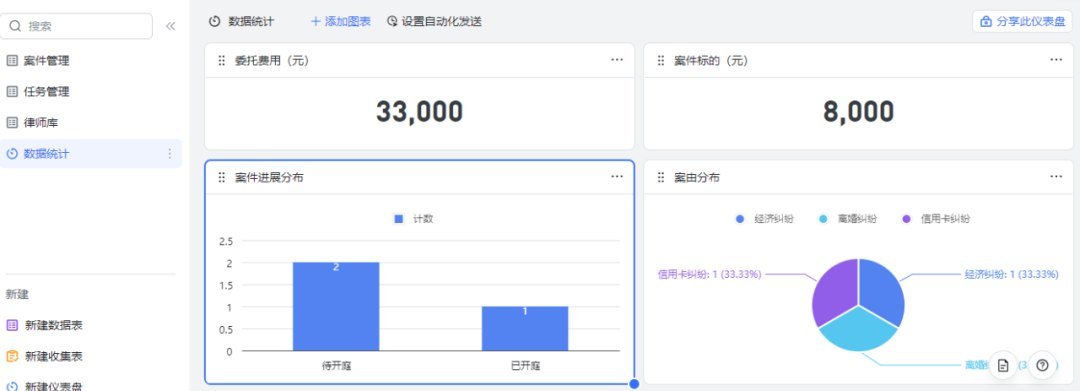Click cyan 离婚纠纷 pie slice
Viewport: 1080px width, 391px height.
coord(858,330)
